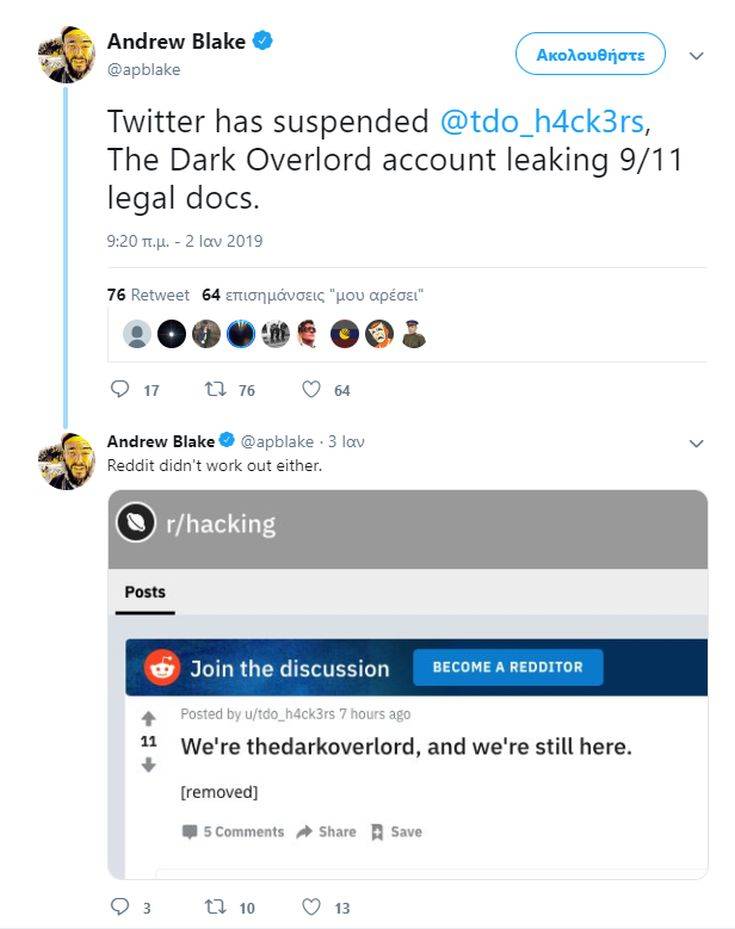The width and height of the screenshot is (735, 929).
Task: Open the @tdo_h4ck3rs mention link
Action: [x=541, y=121]
